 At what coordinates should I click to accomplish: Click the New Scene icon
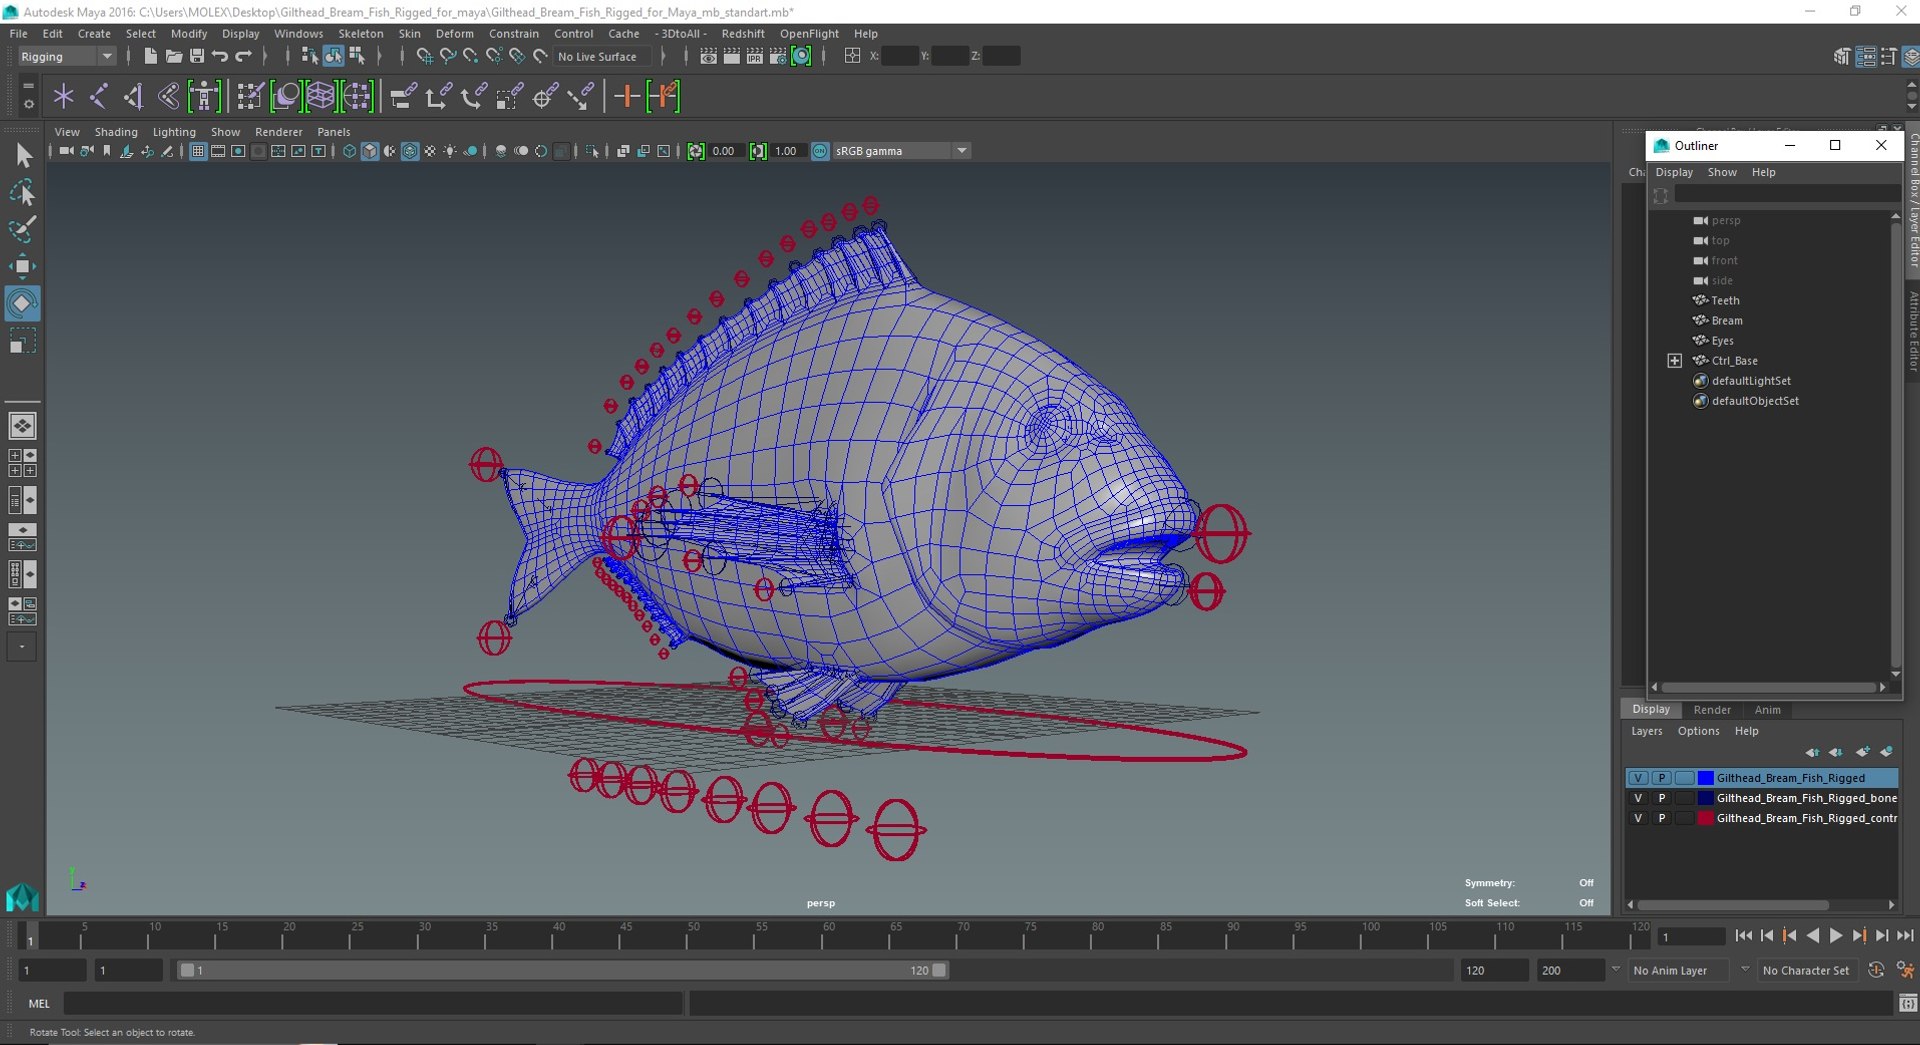click(150, 56)
